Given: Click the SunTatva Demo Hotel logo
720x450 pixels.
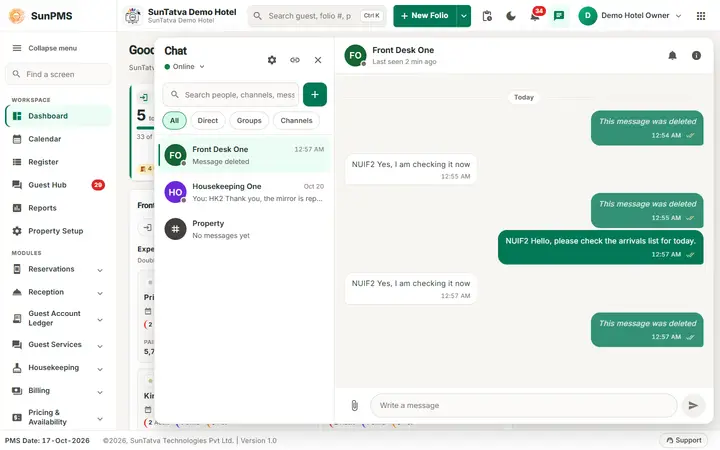Looking at the screenshot, I should coord(133,16).
